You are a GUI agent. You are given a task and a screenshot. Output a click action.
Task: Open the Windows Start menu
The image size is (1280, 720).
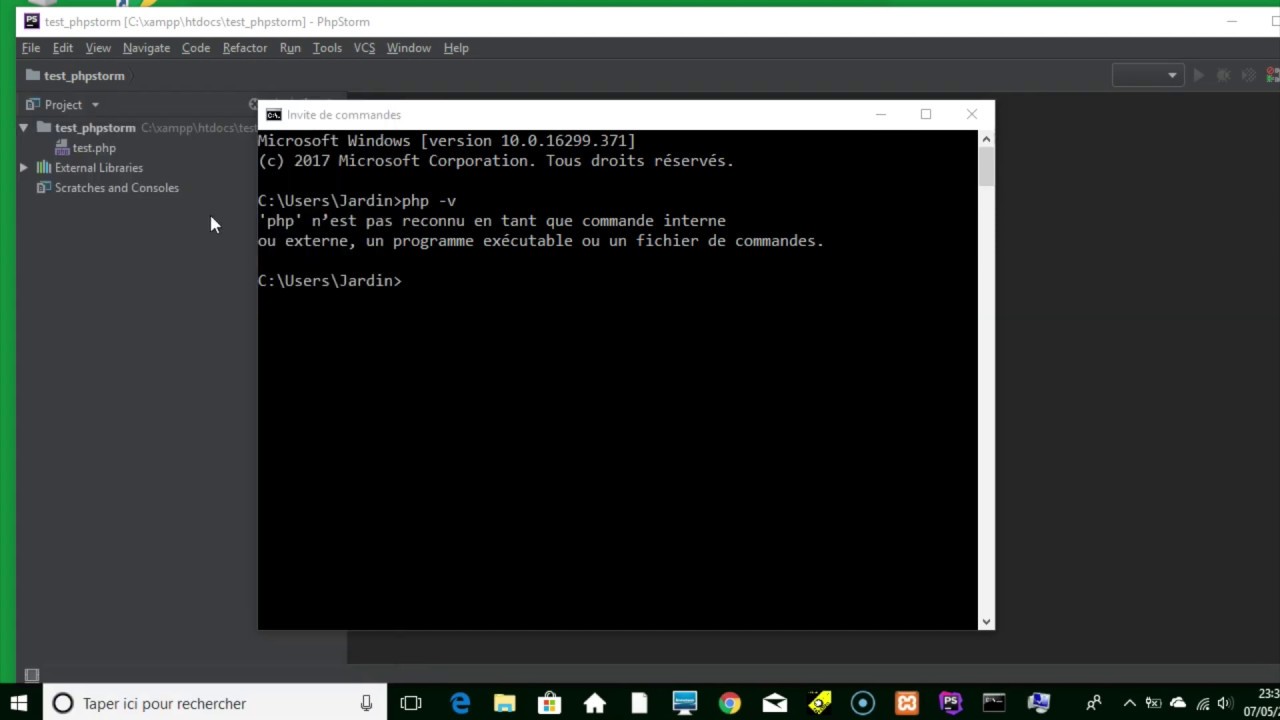click(x=19, y=703)
